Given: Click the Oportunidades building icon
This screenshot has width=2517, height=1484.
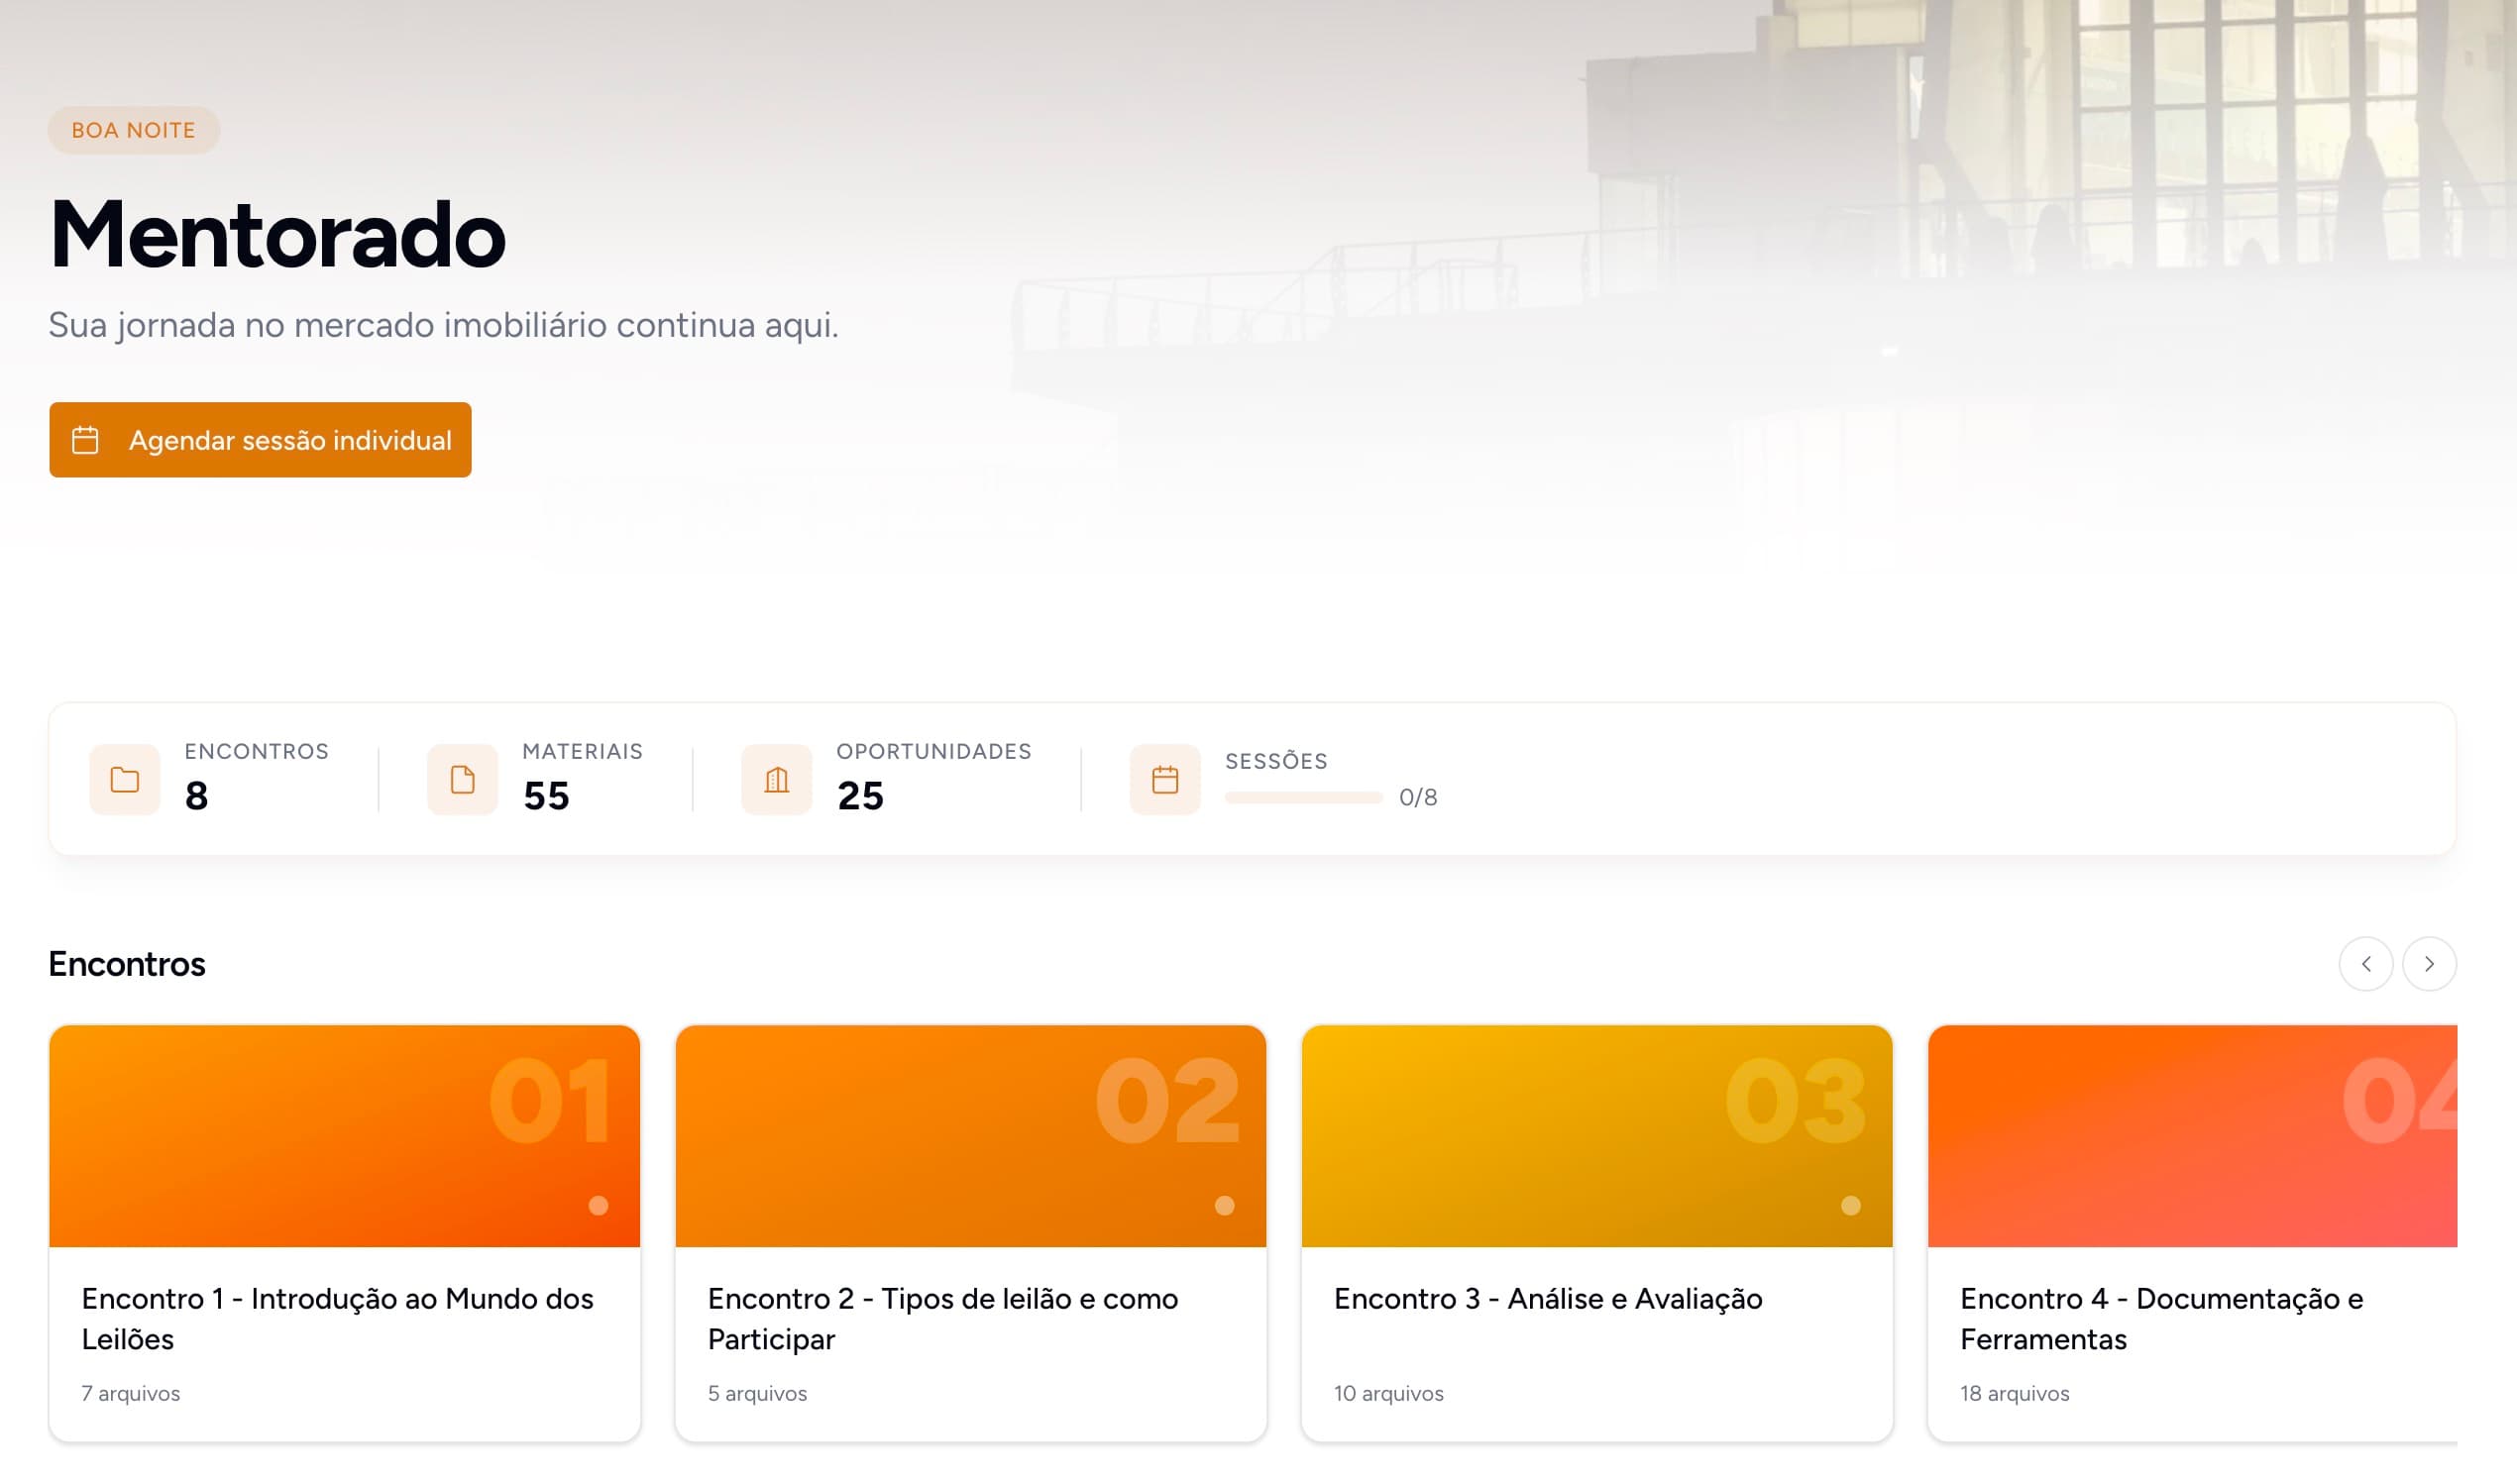Looking at the screenshot, I should pos(777,780).
